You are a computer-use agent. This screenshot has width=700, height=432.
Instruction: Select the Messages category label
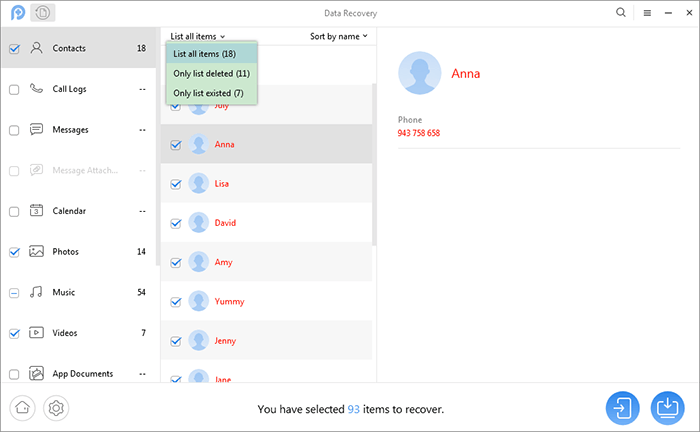(x=71, y=130)
